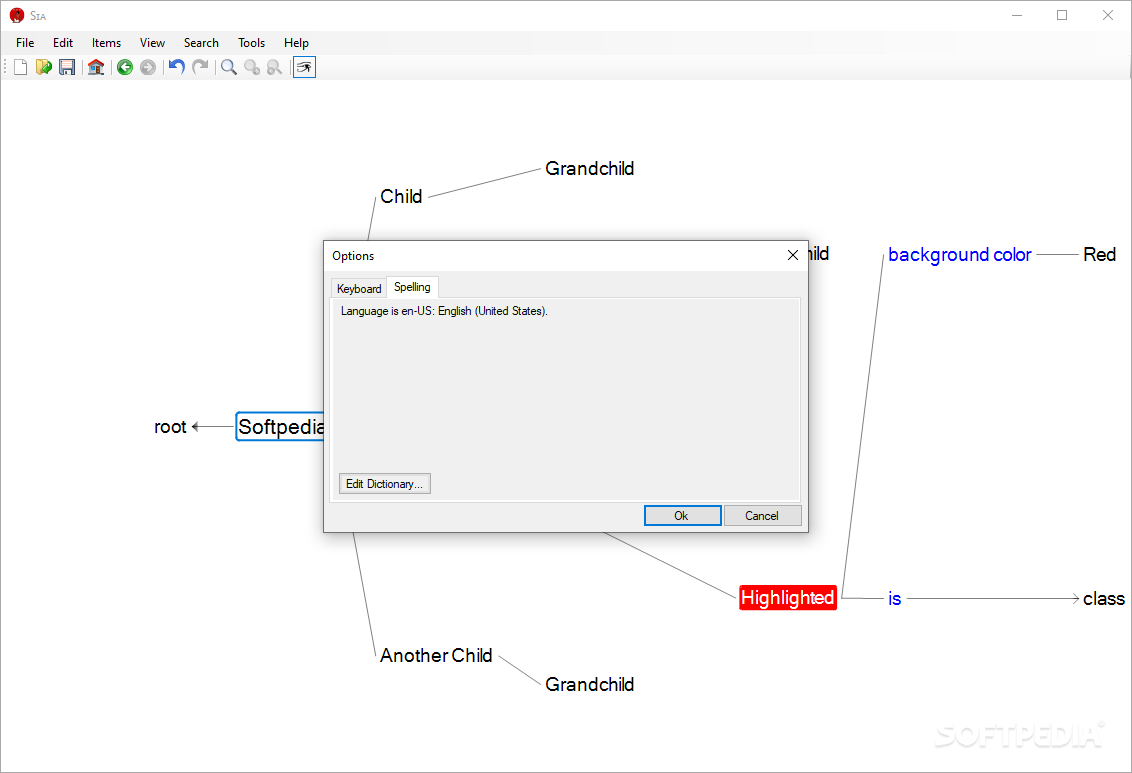This screenshot has width=1132, height=773.
Task: Select the Grandchild node connected to Child
Action: click(589, 168)
